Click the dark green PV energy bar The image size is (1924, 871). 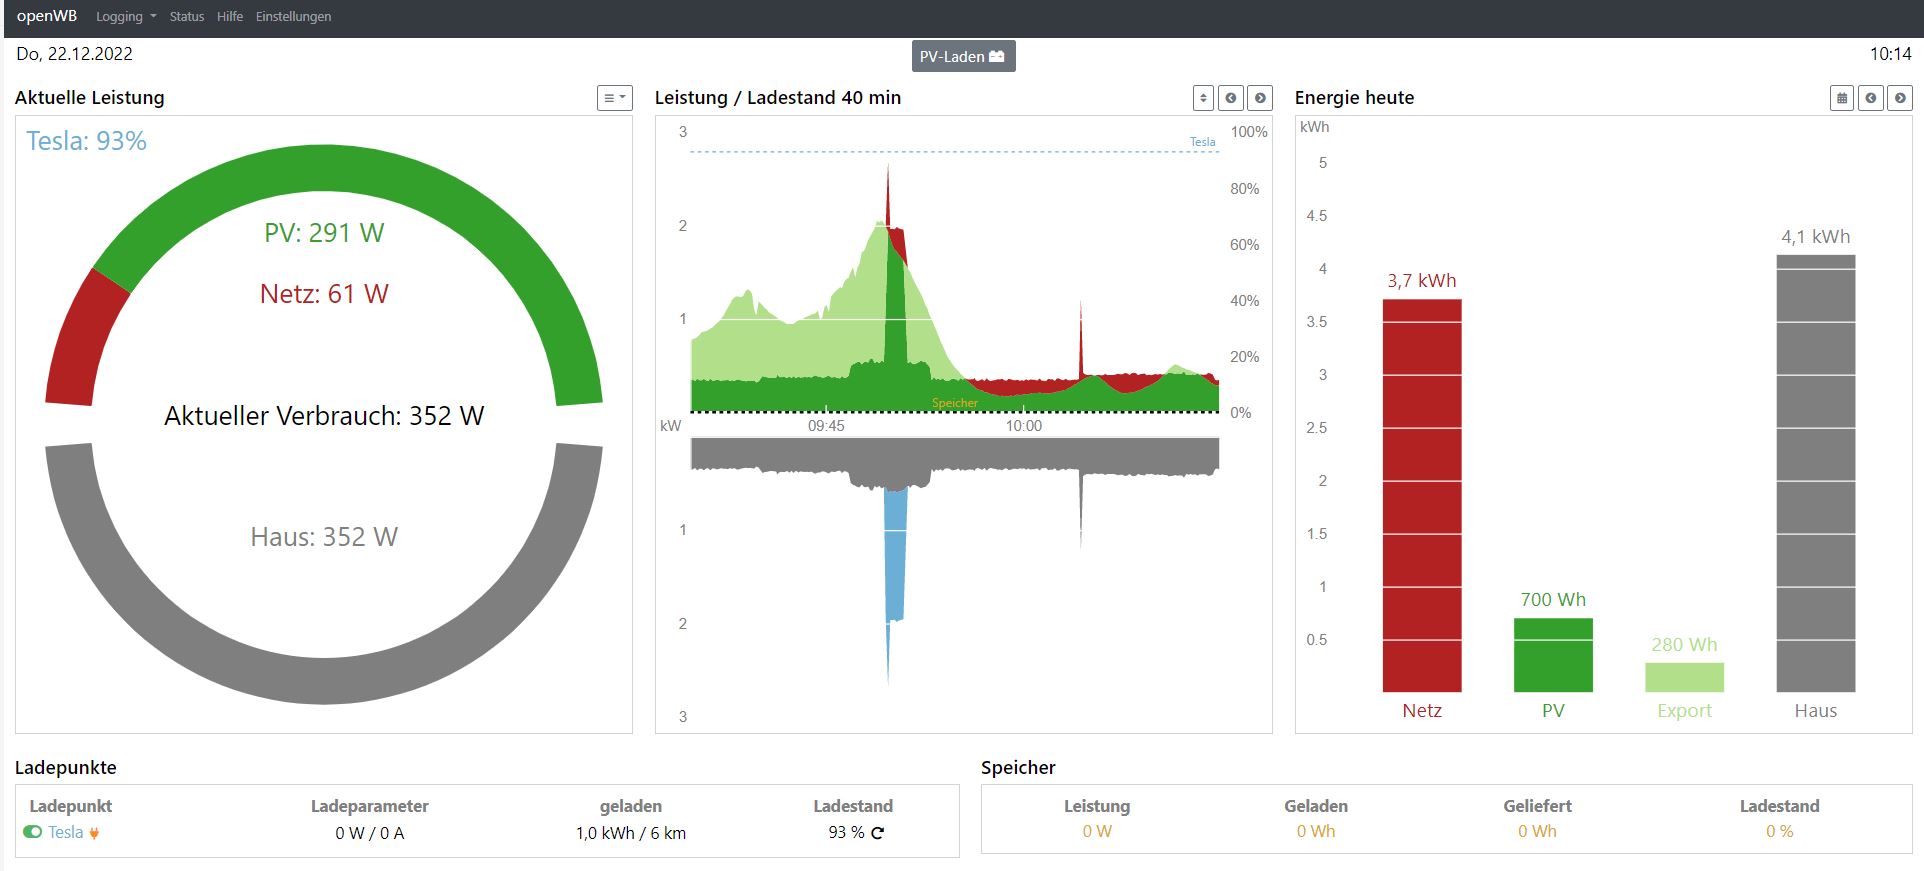point(1552,655)
